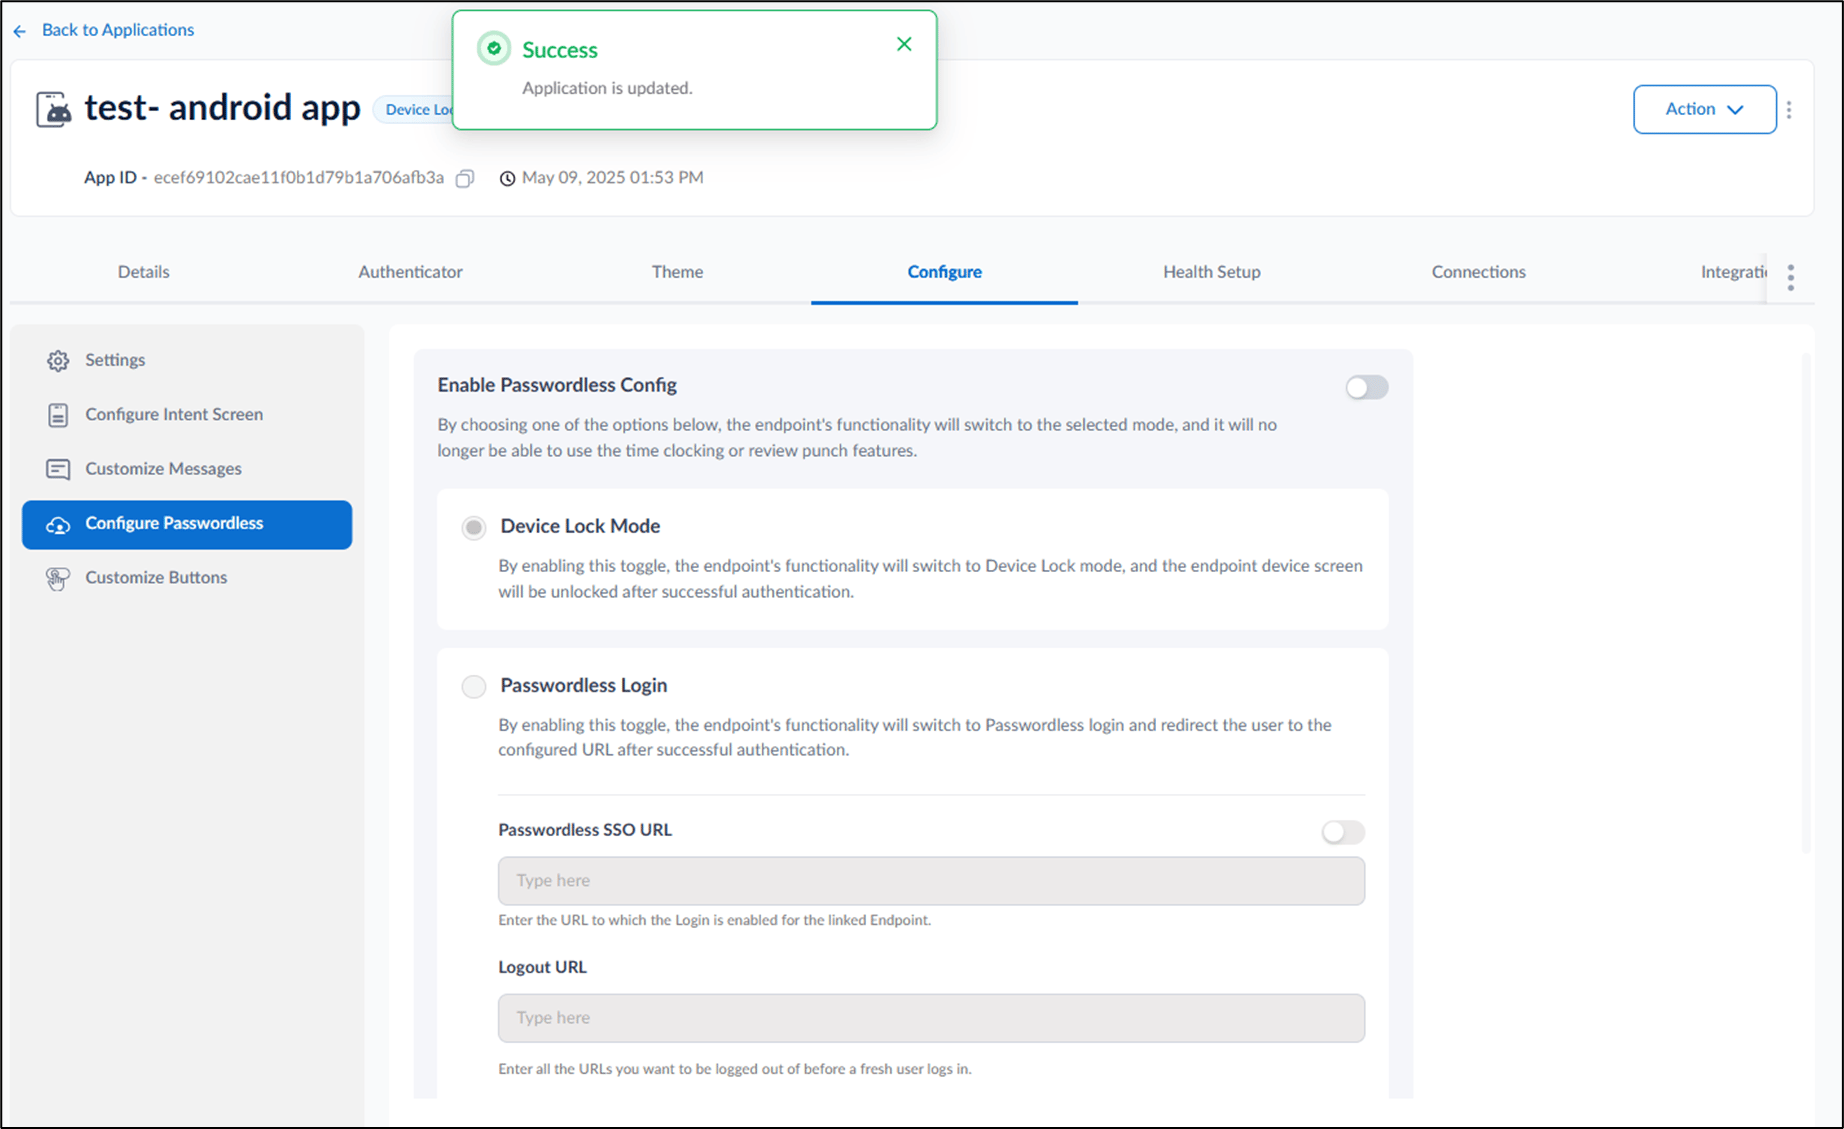The width and height of the screenshot is (1844, 1129).
Task: Open the partially visible Integrations tab
Action: [x=1734, y=272]
